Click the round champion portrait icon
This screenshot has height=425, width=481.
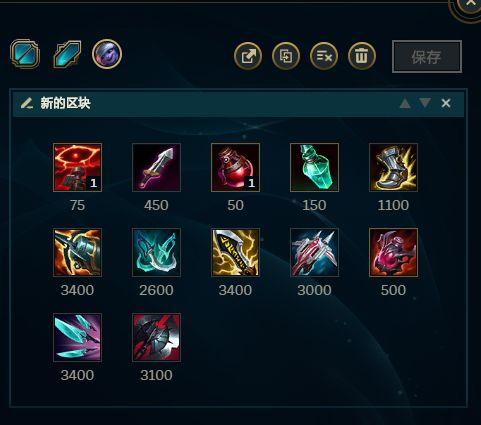click(107, 54)
